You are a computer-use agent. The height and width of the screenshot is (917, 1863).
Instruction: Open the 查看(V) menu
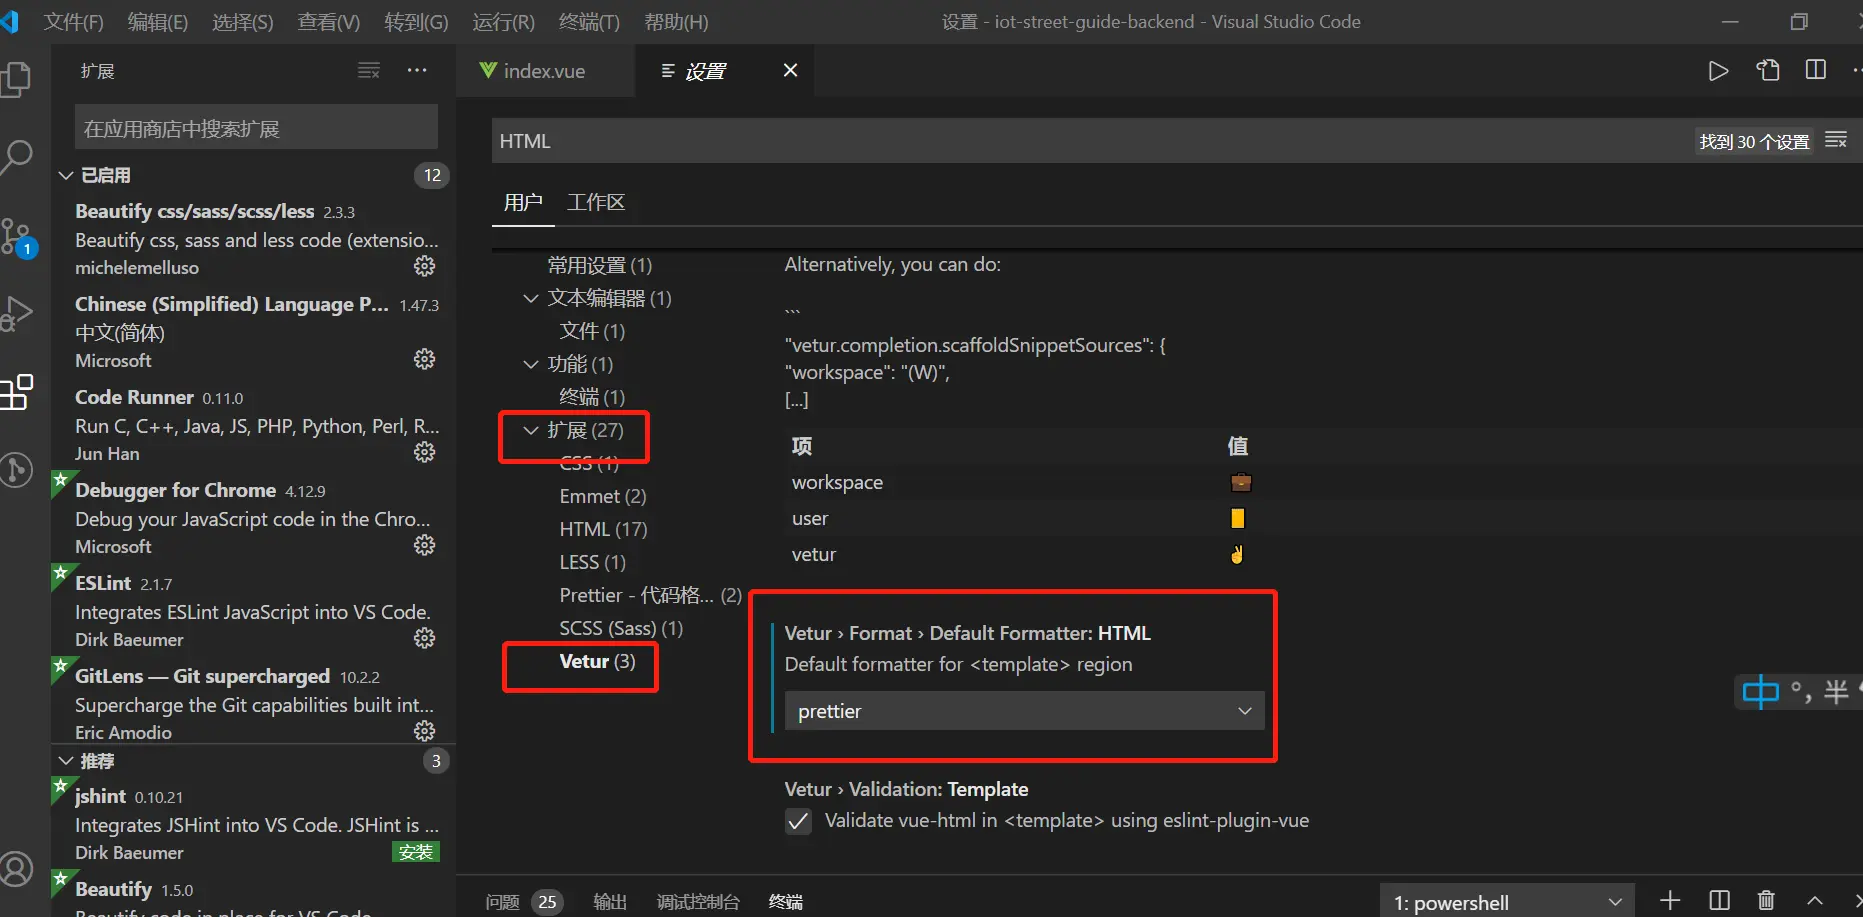(329, 22)
